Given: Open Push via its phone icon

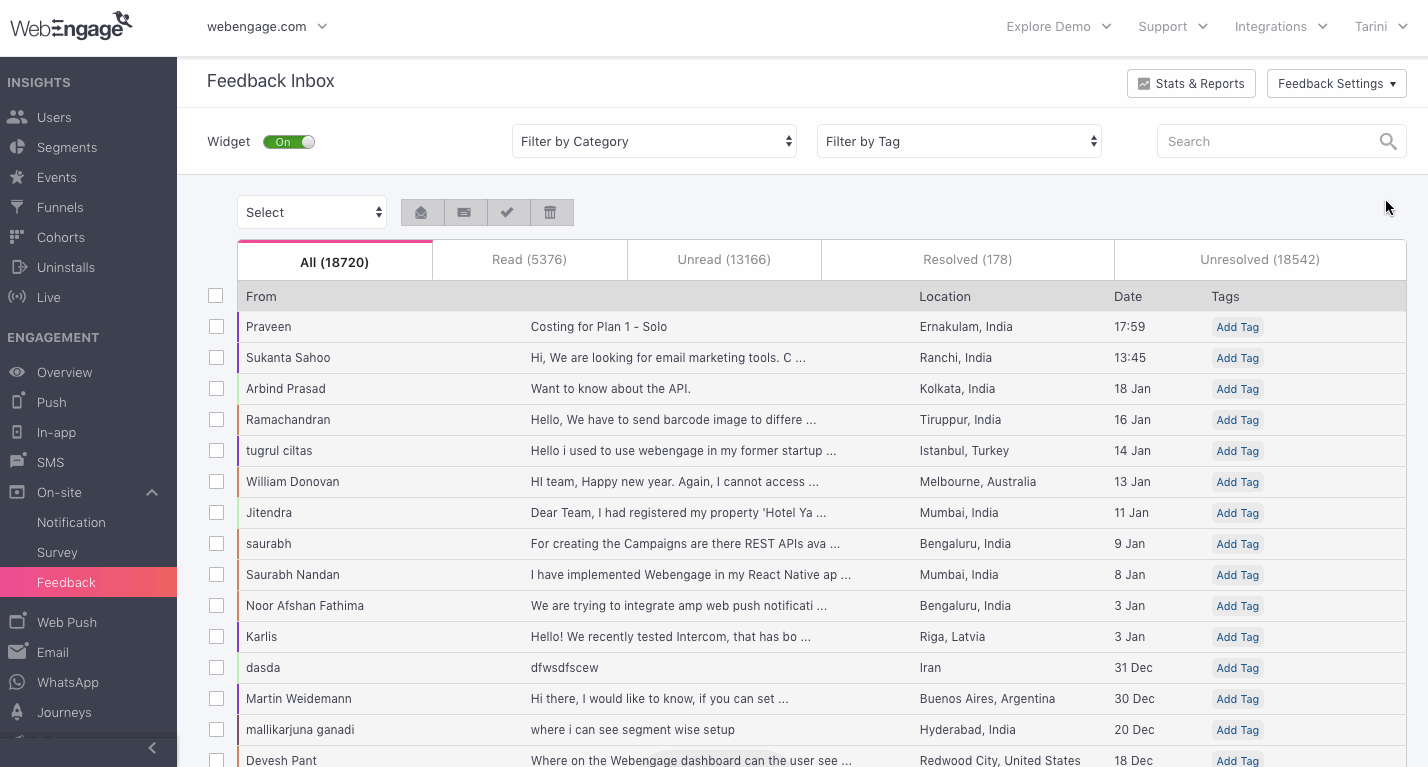Looking at the screenshot, I should pyautogui.click(x=17, y=401).
